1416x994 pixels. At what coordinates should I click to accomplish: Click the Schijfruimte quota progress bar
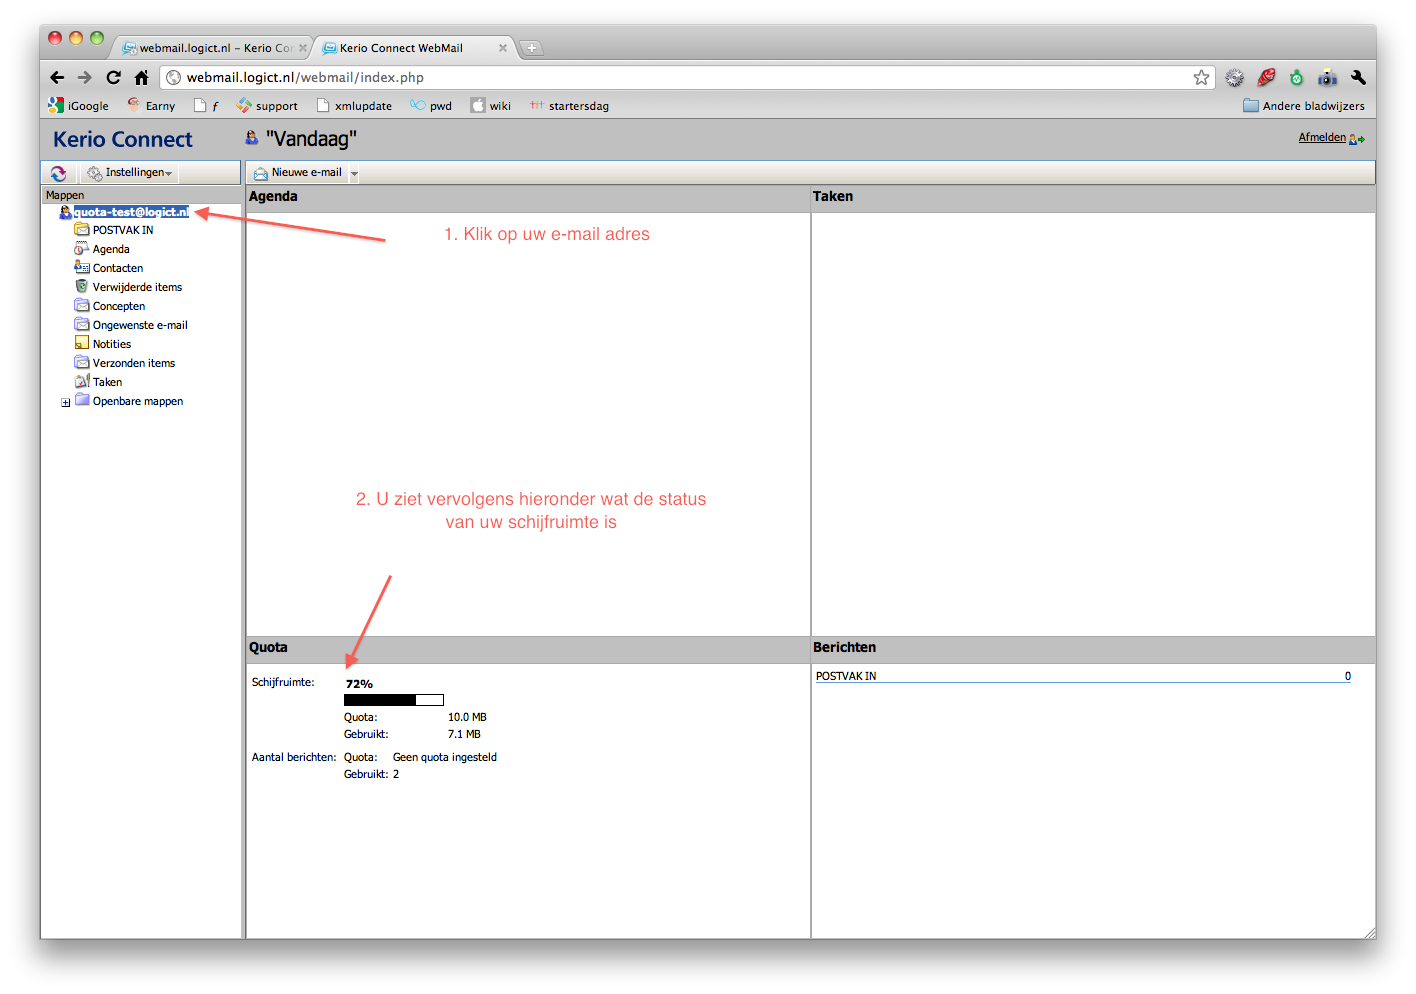coord(394,700)
